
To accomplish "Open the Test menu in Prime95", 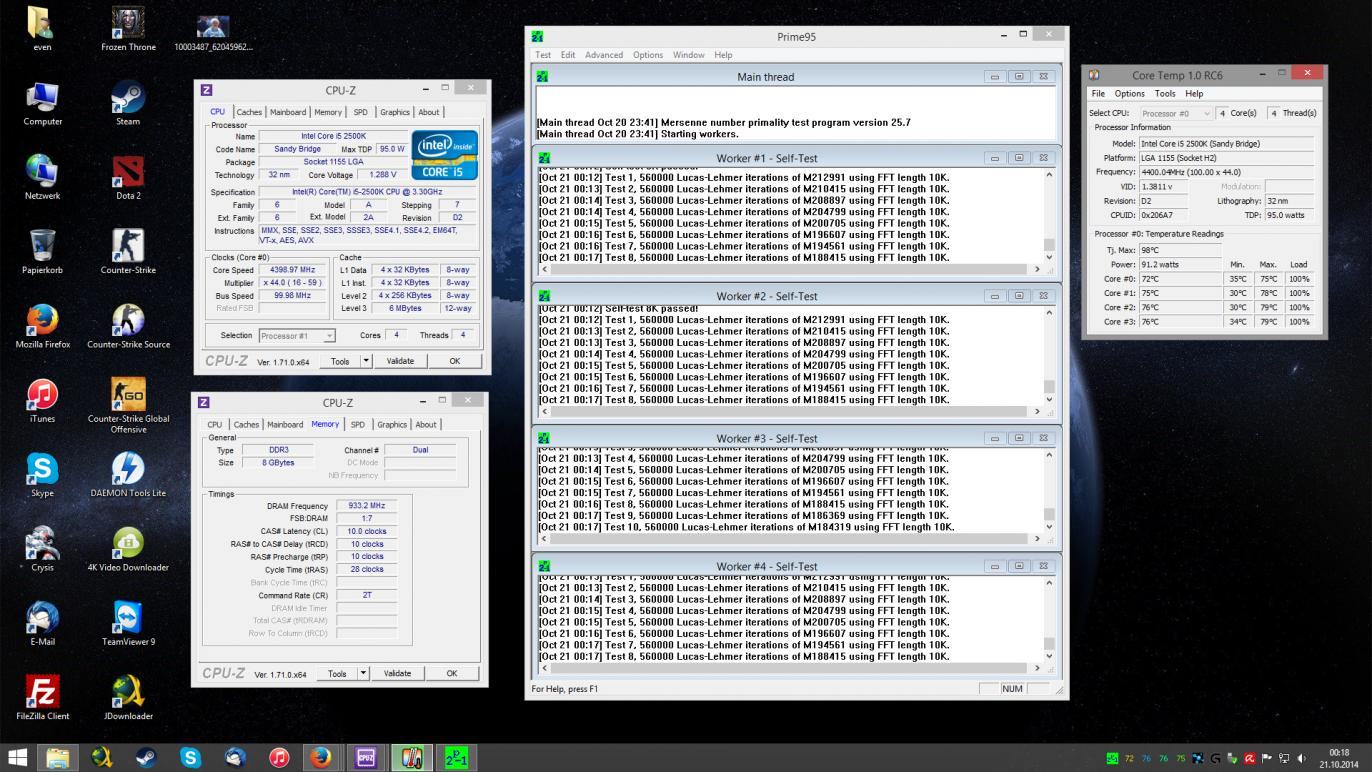I will [543, 55].
